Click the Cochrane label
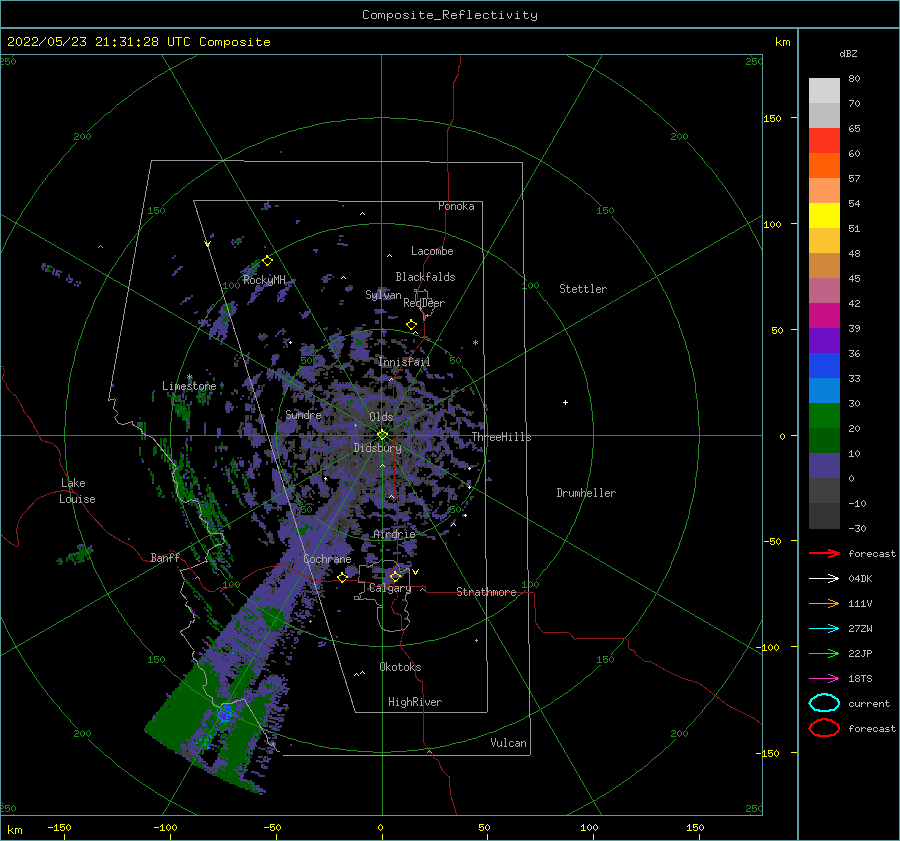The image size is (900, 841). click(327, 559)
